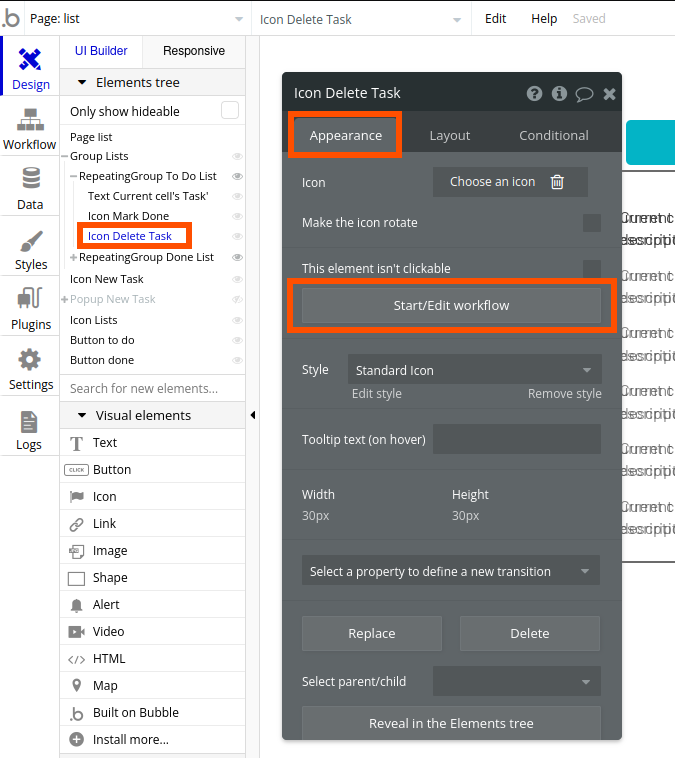The image size is (675, 758).
Task: Open the Select parent/child dropdown
Action: [517, 681]
